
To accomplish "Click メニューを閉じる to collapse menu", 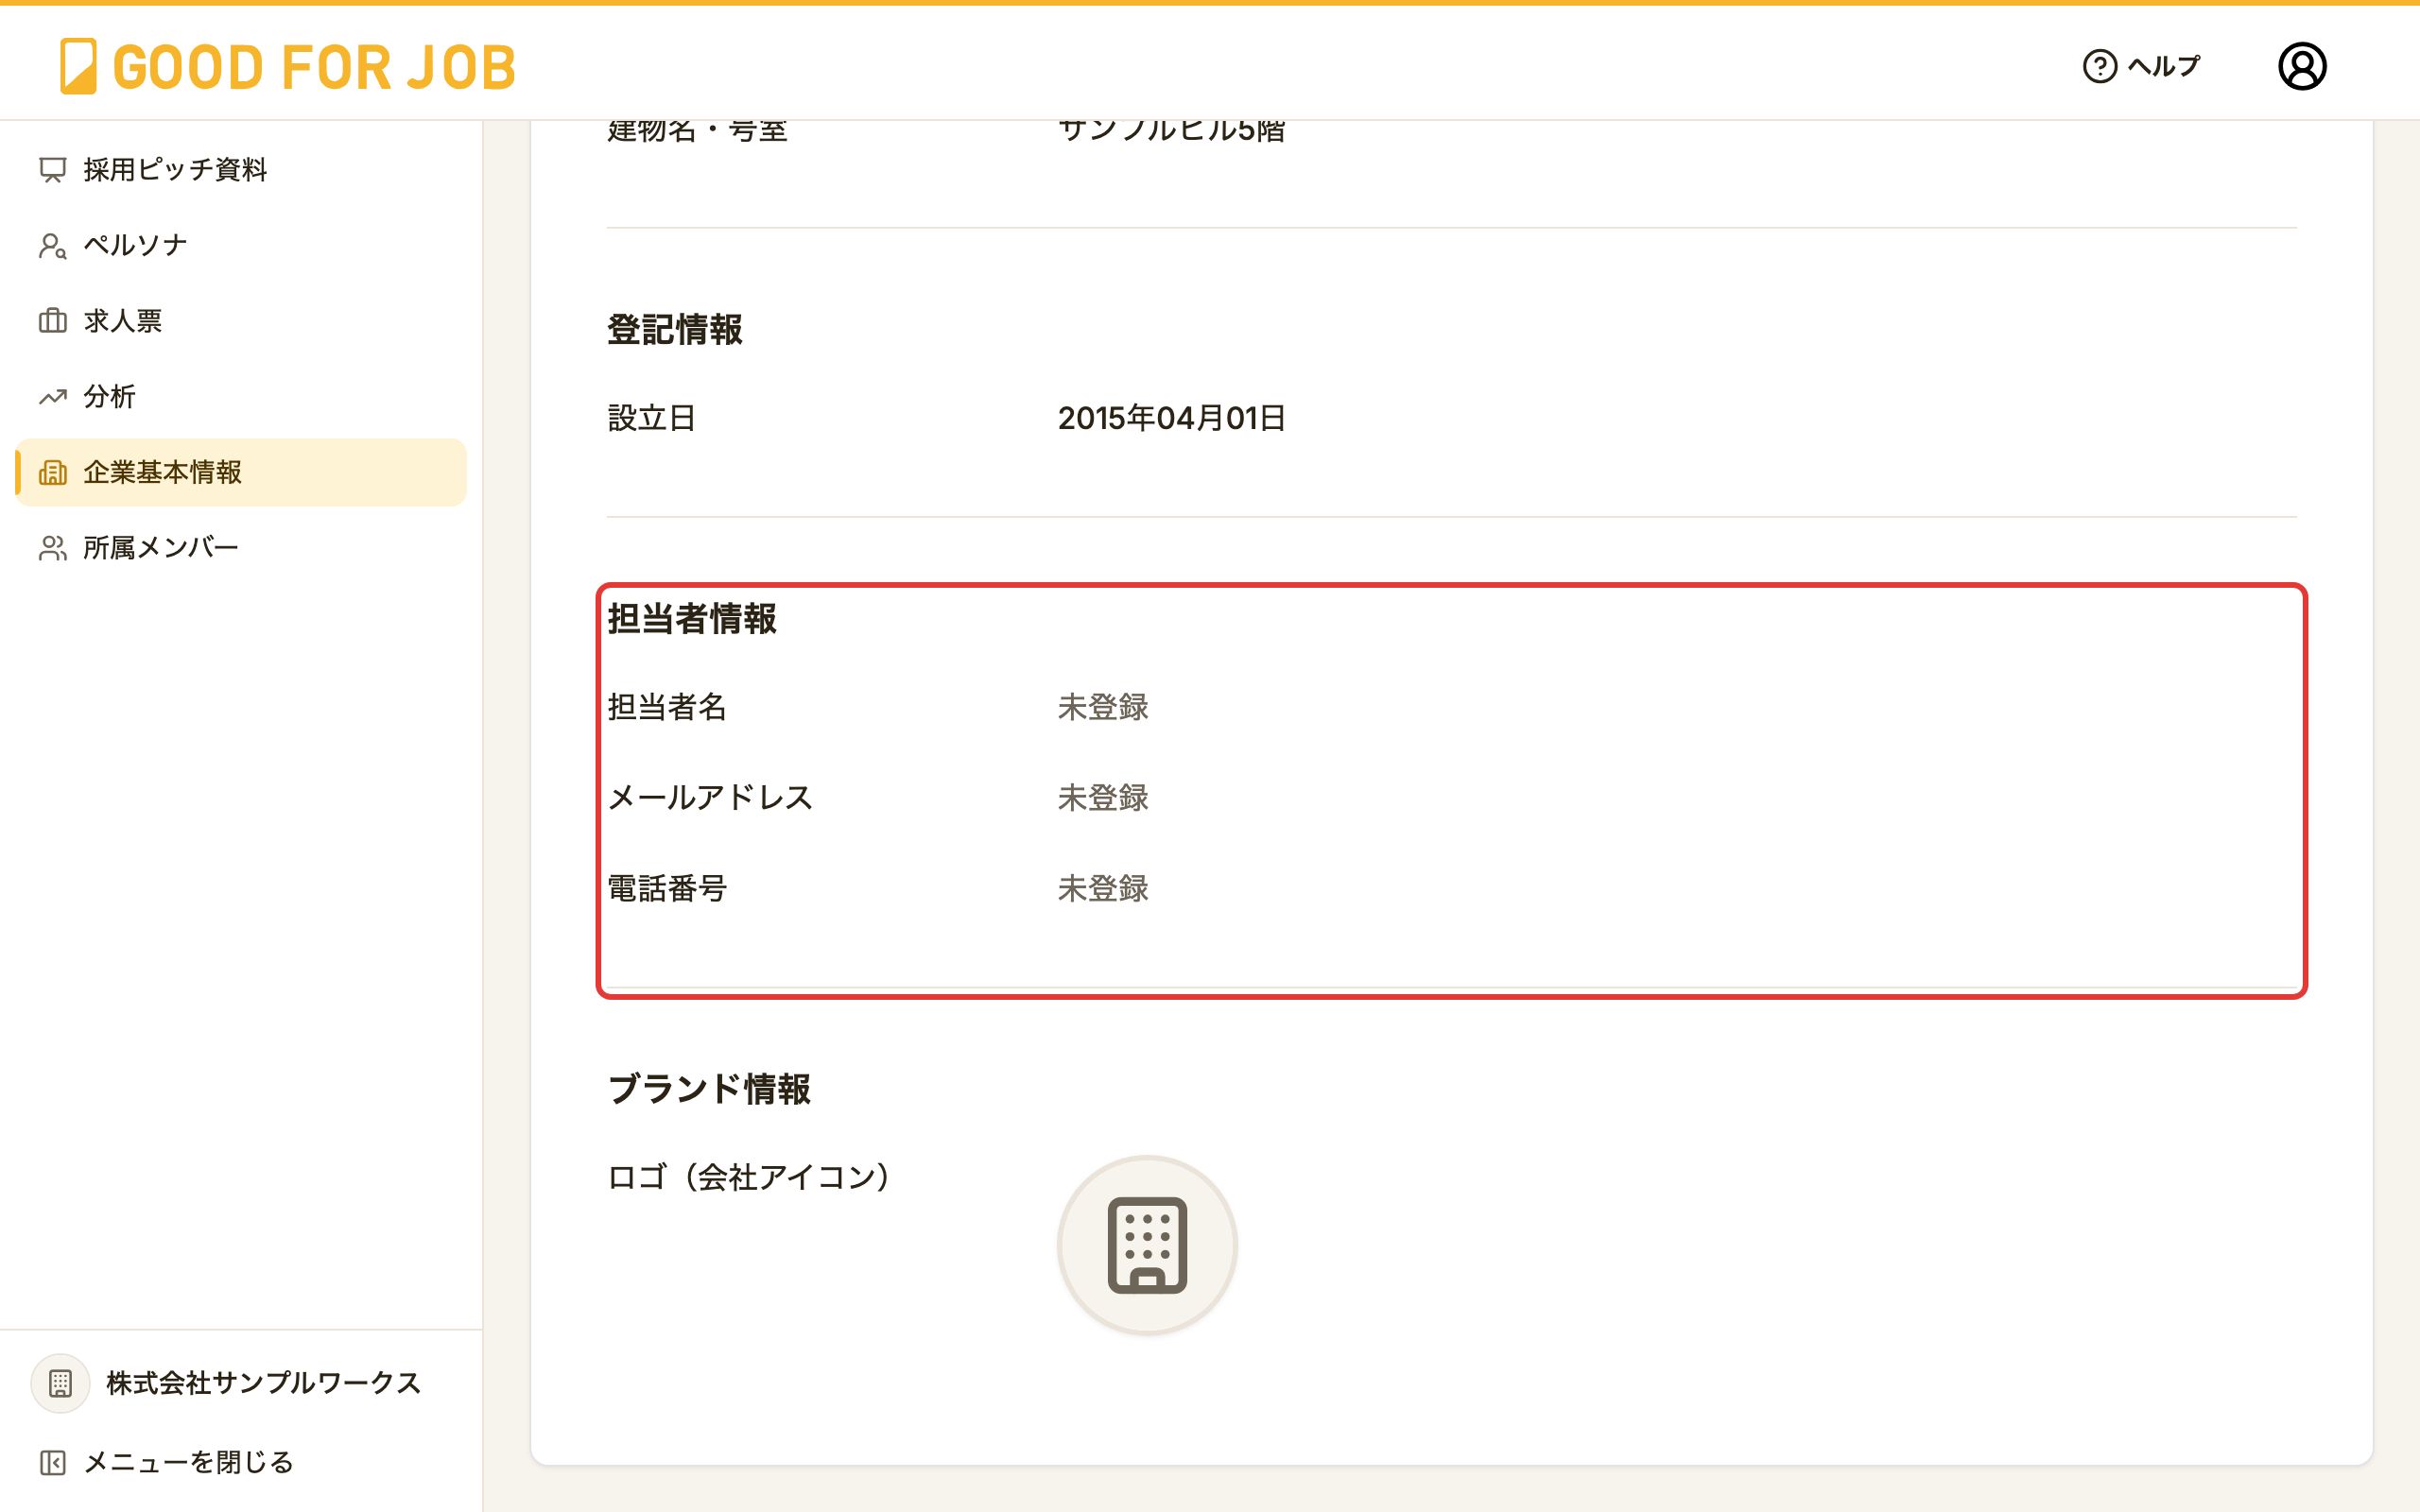I will [x=189, y=1463].
